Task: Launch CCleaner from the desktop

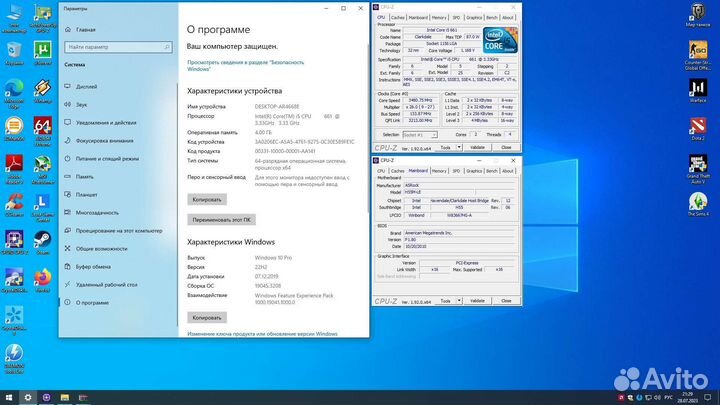Action: pos(14,204)
